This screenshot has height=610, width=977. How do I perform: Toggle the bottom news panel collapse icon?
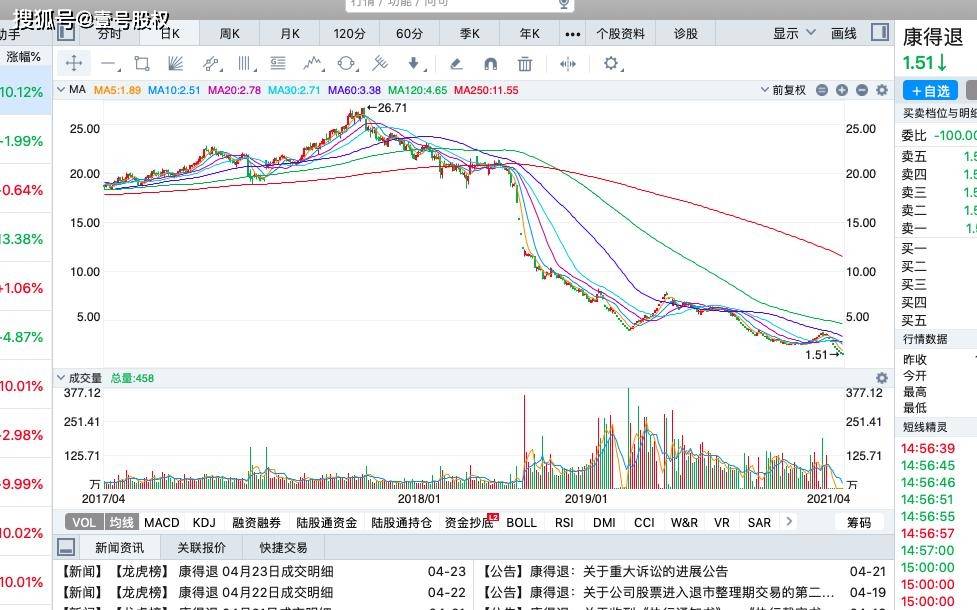66,547
